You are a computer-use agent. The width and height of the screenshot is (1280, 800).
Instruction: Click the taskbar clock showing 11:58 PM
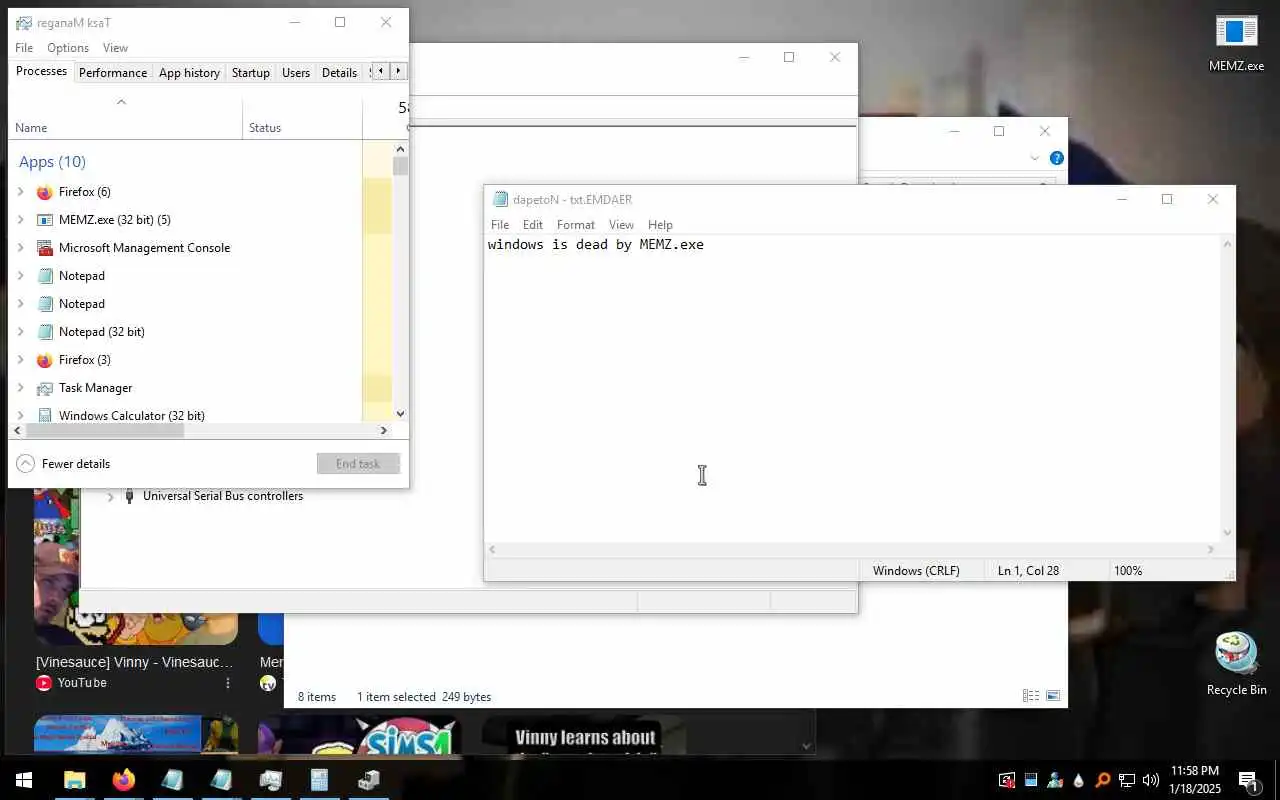(1195, 780)
